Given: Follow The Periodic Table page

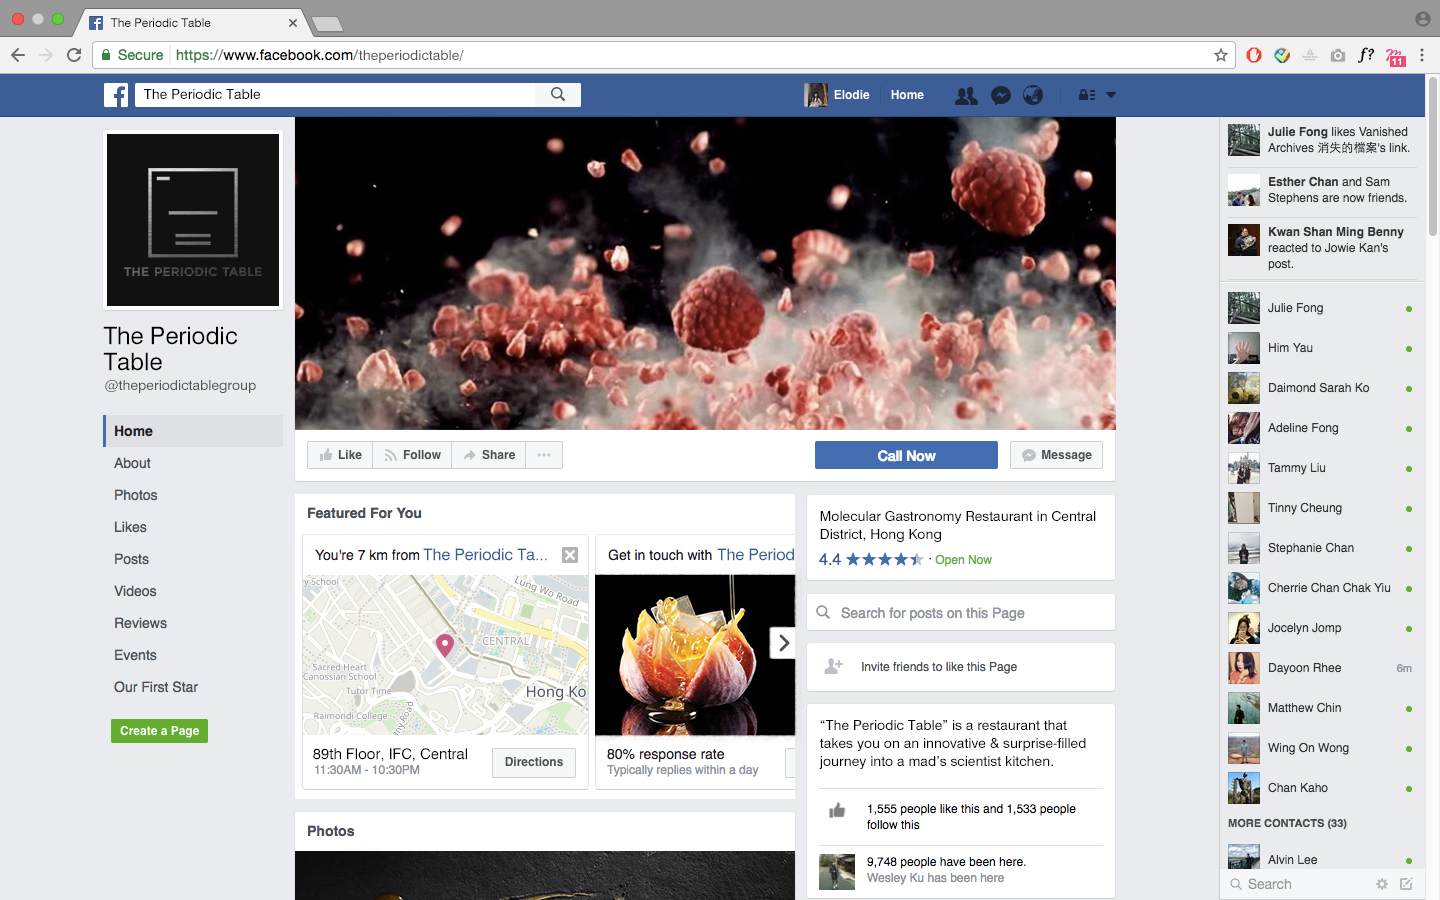Looking at the screenshot, I should pos(412,455).
